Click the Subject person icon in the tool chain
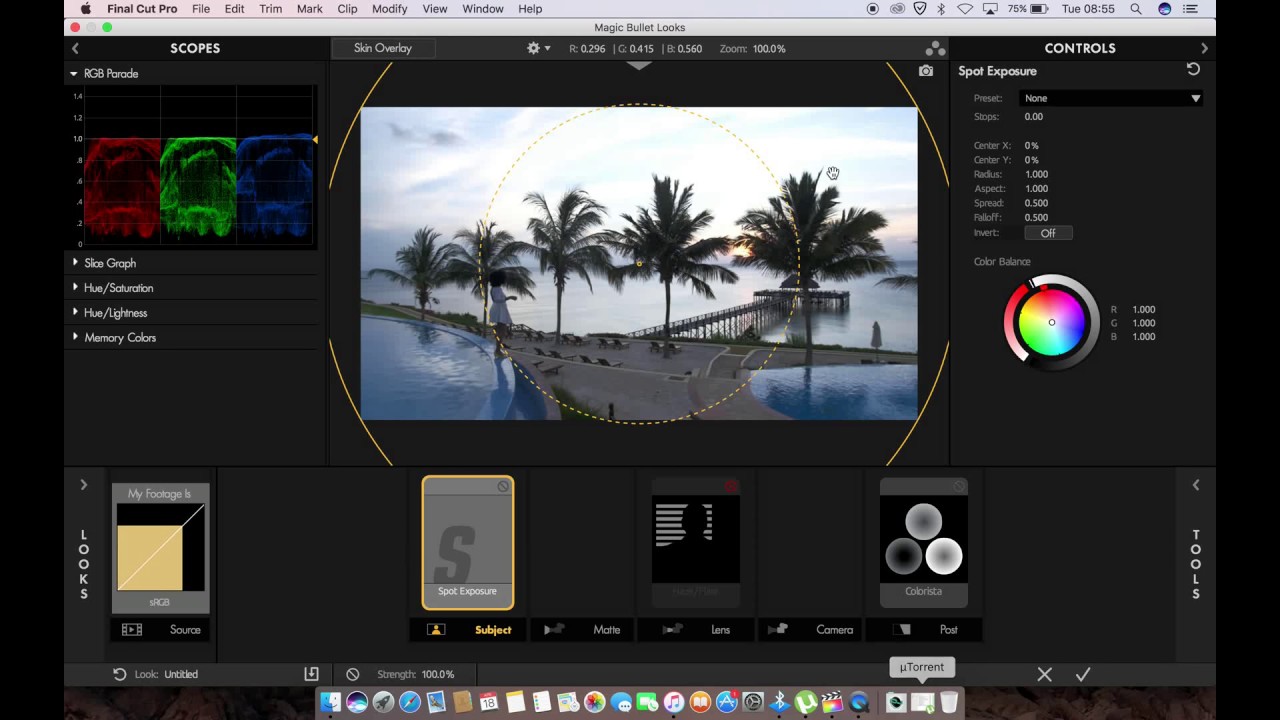 click(436, 630)
